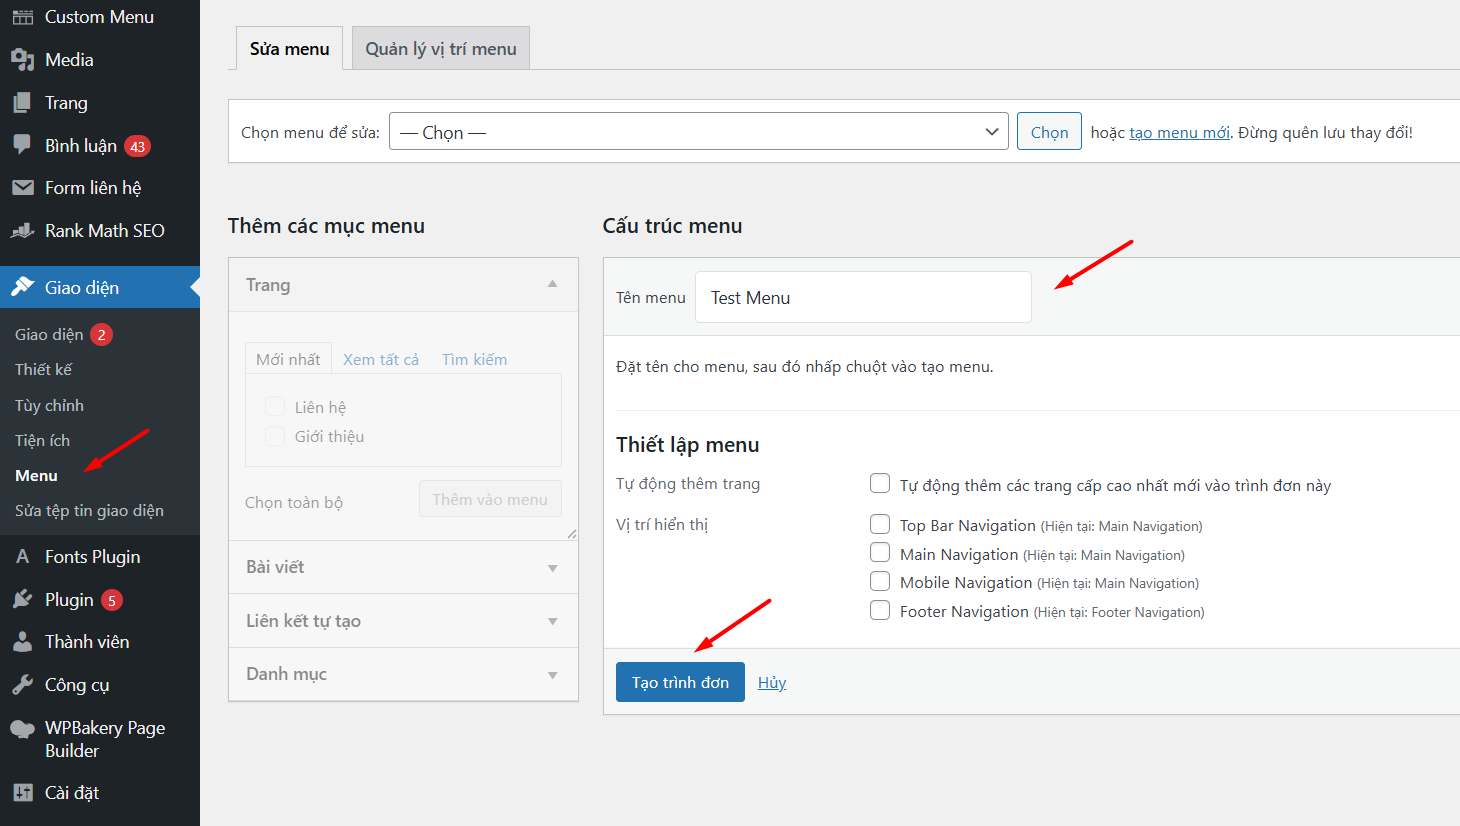Enable Tự động thêm các trang checkbox

click(880, 484)
